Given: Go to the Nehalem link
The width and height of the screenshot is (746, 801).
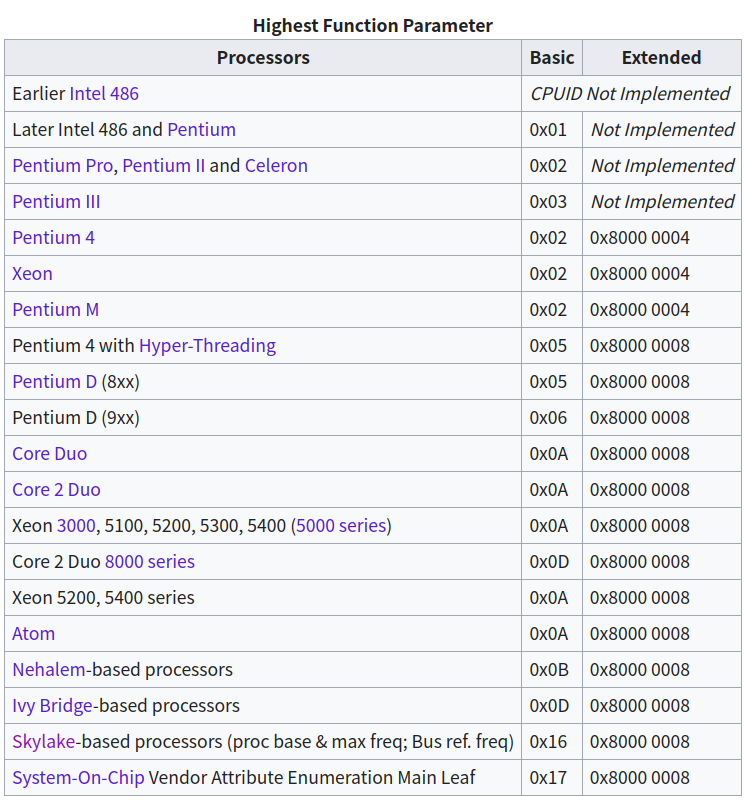Looking at the screenshot, I should (x=49, y=669).
